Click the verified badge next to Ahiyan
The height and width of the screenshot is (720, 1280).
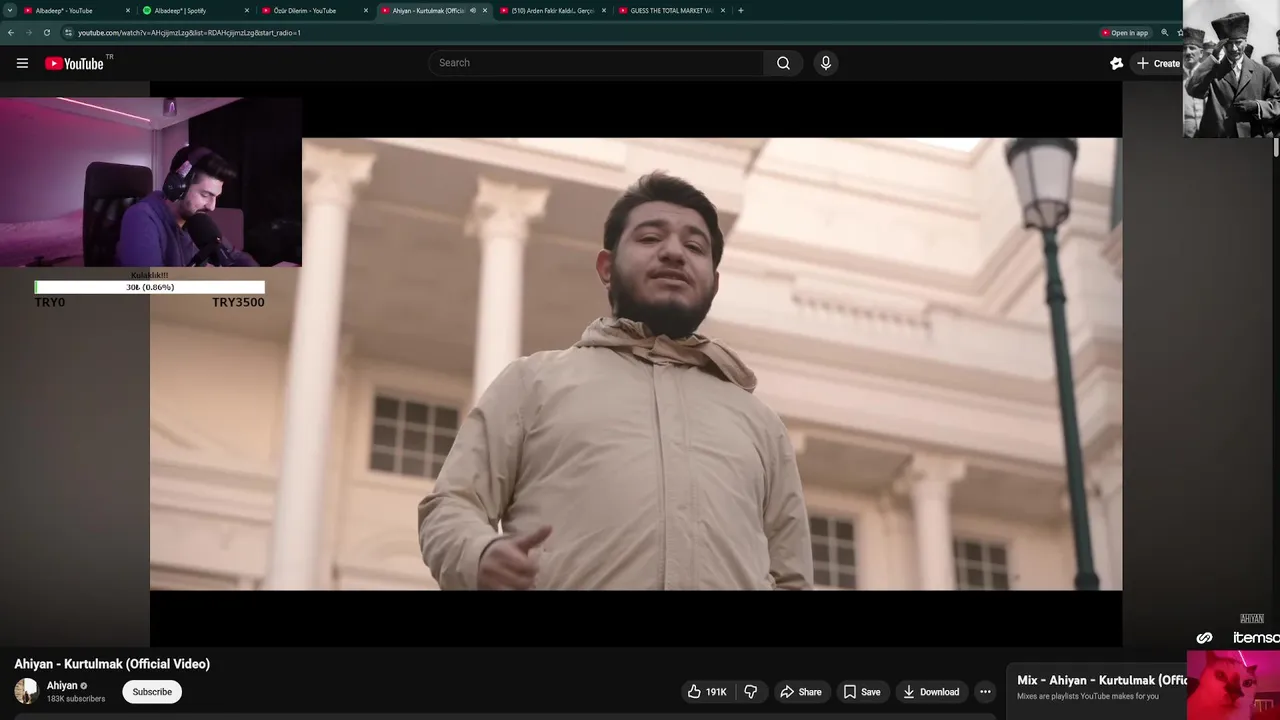(x=84, y=686)
